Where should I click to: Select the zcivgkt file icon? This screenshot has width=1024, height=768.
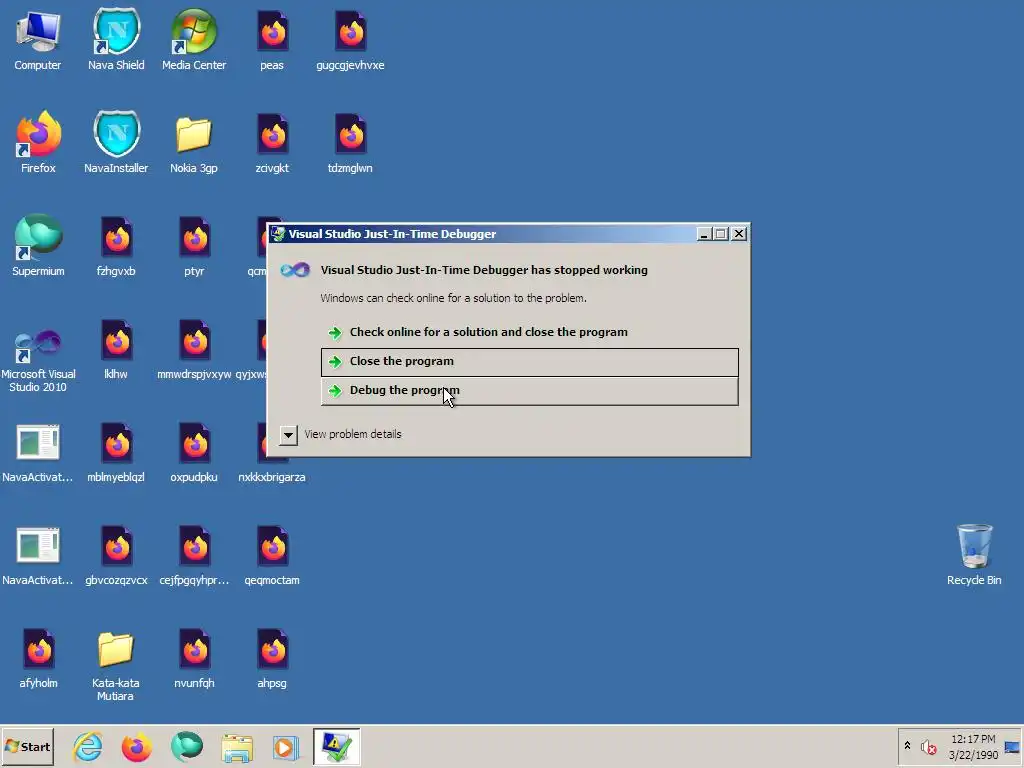point(272,144)
